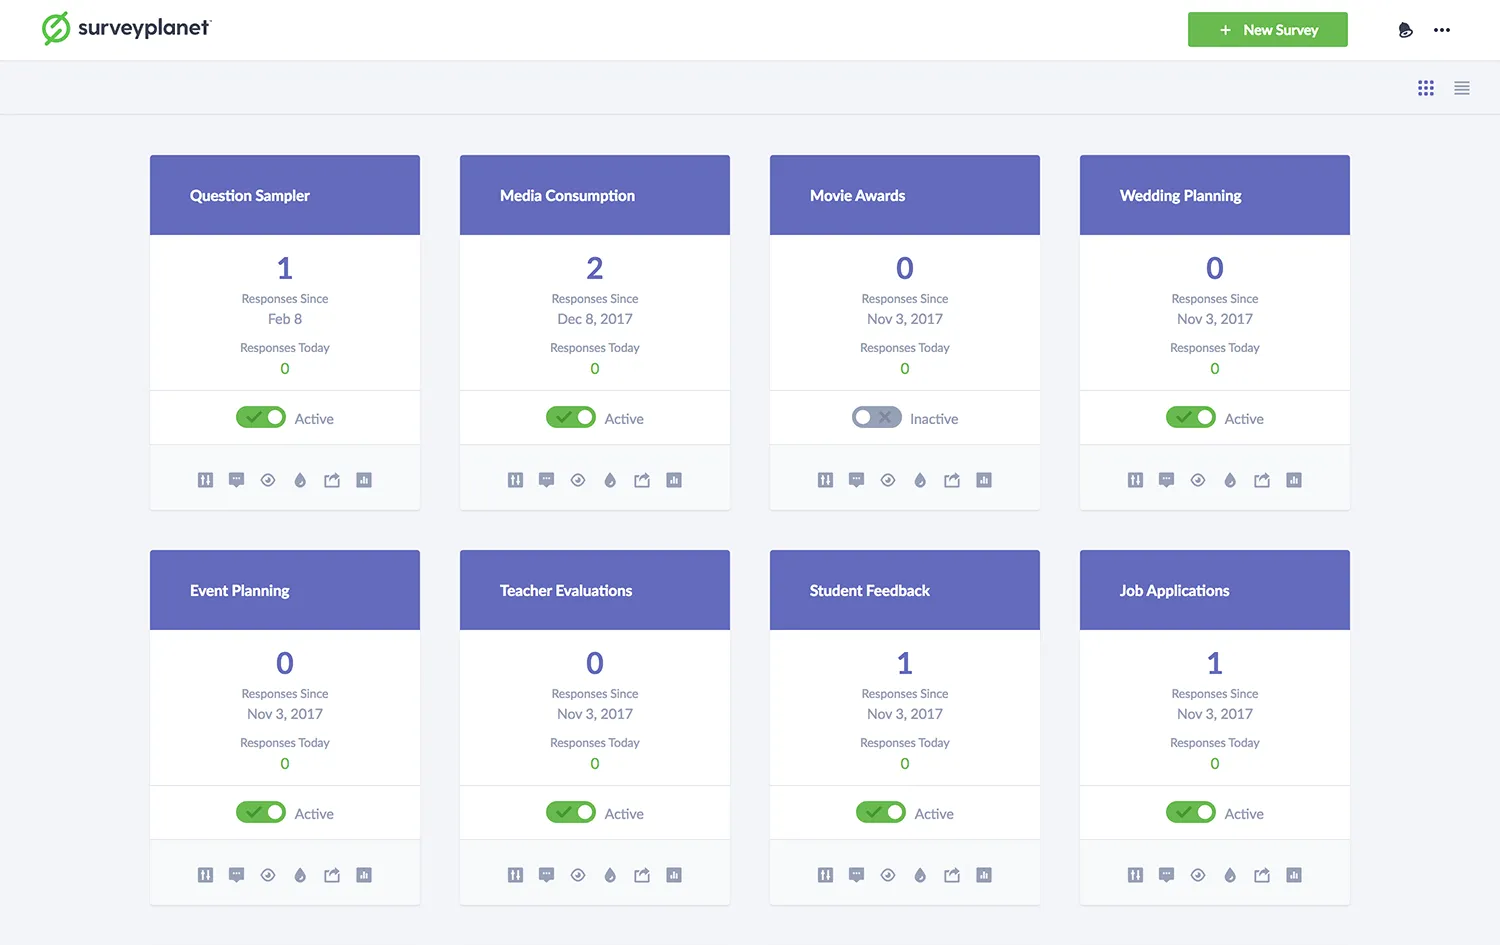
Task: Preview the Teacher Evaluations survey
Action: point(578,874)
